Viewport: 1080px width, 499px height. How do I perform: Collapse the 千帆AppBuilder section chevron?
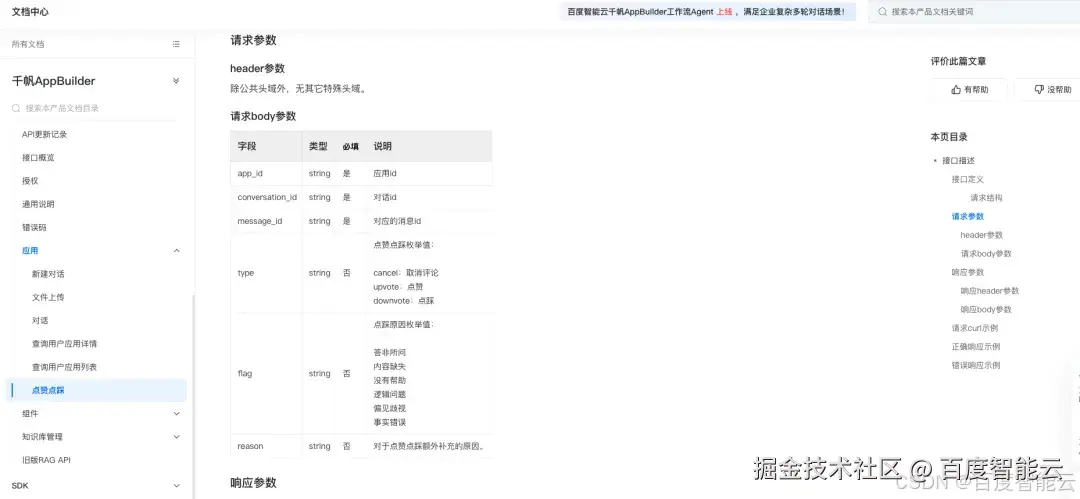click(176, 81)
